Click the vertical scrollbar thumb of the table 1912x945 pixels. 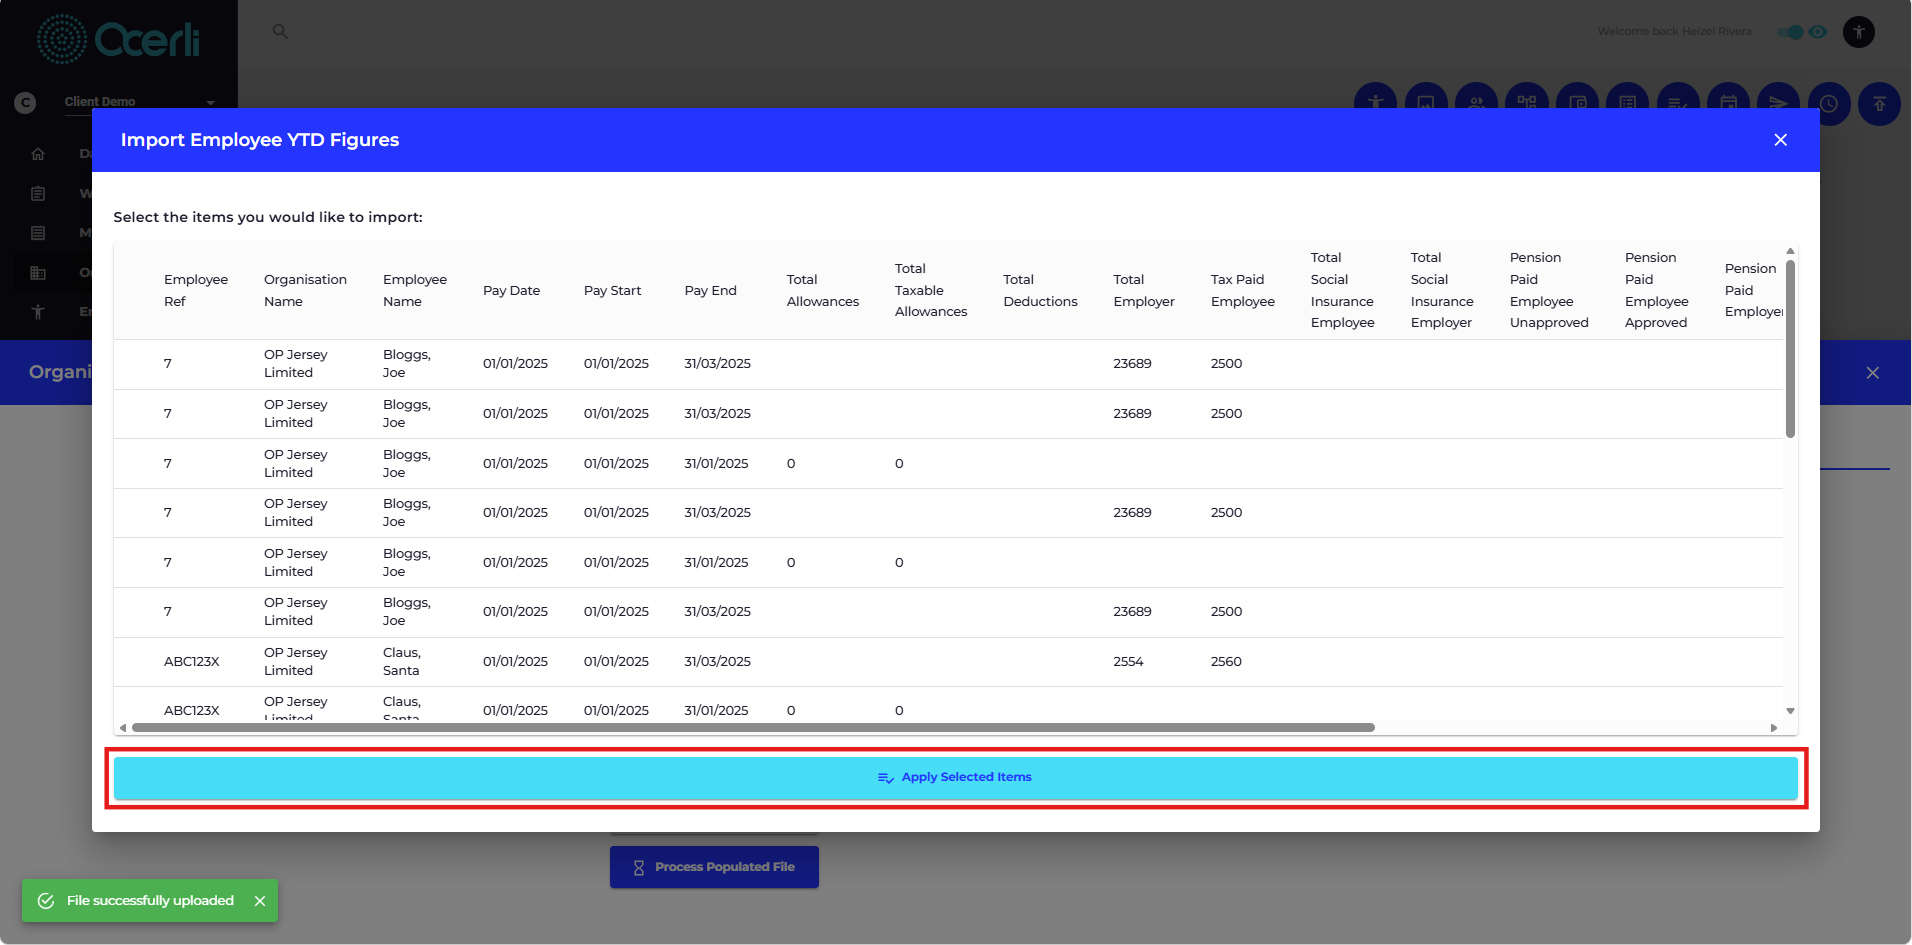pyautogui.click(x=1790, y=348)
